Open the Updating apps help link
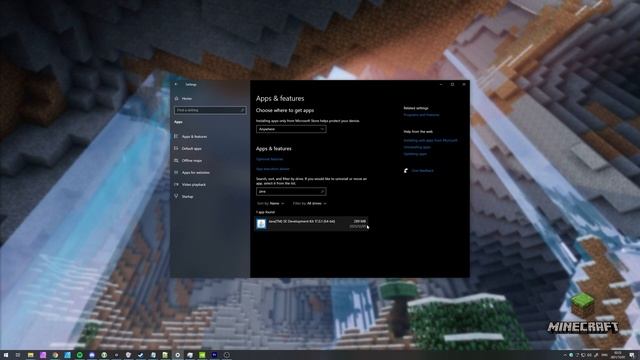 415,154
